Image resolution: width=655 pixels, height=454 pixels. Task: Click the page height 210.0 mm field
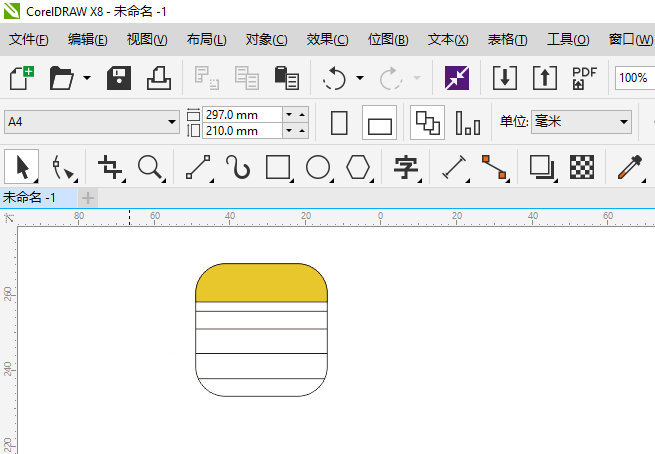242,131
